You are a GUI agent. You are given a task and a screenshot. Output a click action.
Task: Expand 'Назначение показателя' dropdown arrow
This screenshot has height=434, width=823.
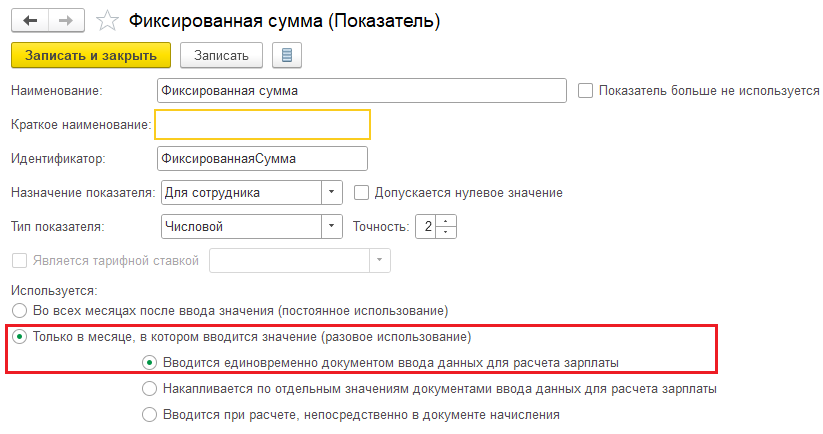point(331,193)
